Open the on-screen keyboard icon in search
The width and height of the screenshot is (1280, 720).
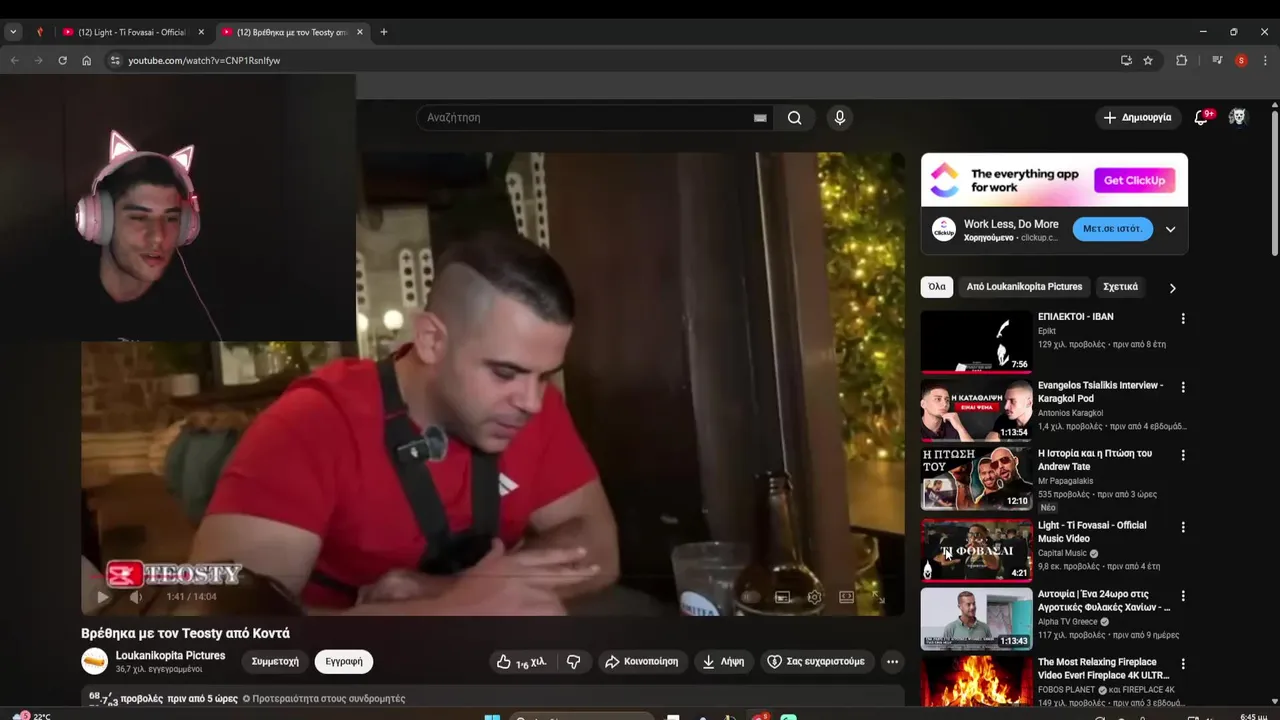(x=760, y=118)
